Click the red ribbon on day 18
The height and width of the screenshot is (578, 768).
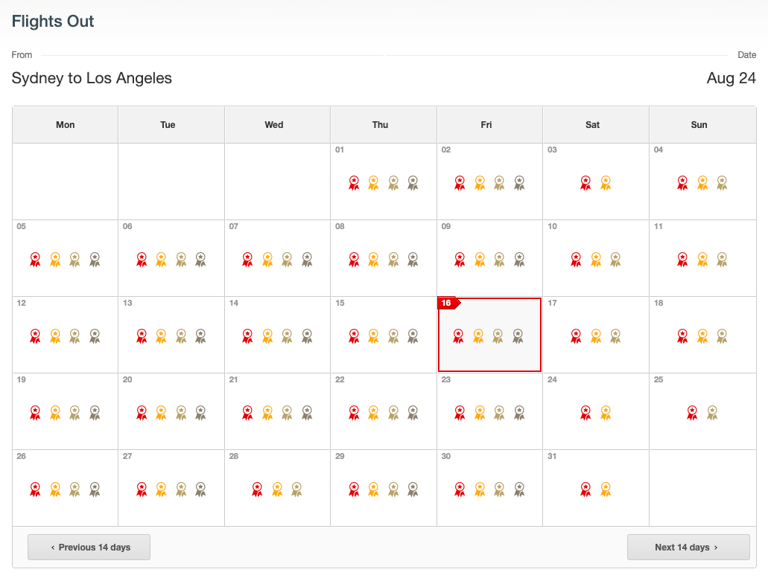(x=682, y=336)
